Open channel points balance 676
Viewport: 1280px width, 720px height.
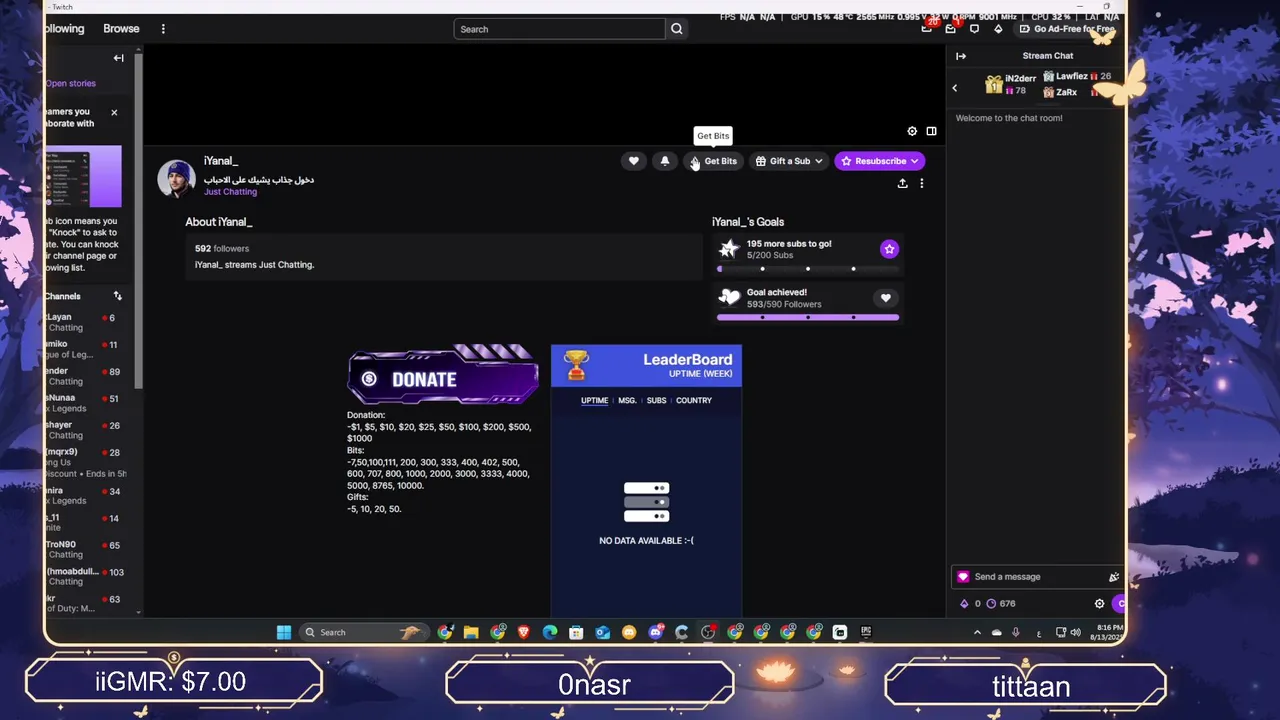pos(1000,604)
